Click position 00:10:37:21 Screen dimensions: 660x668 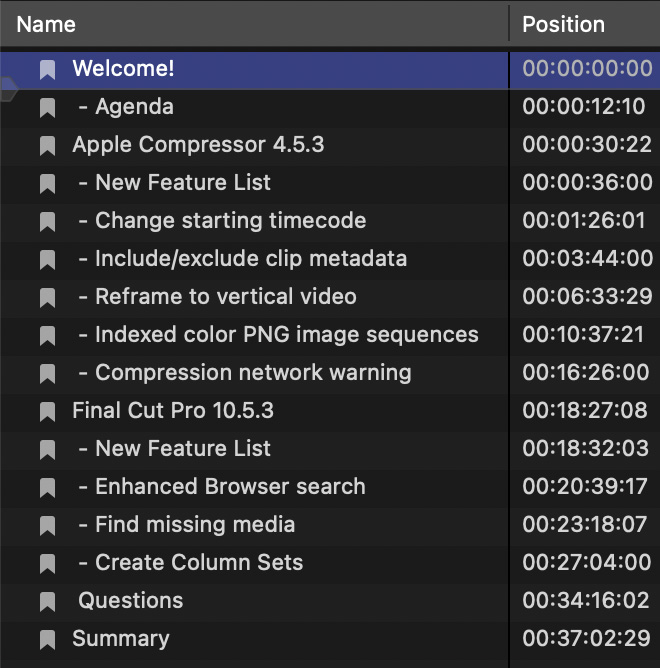pos(583,334)
